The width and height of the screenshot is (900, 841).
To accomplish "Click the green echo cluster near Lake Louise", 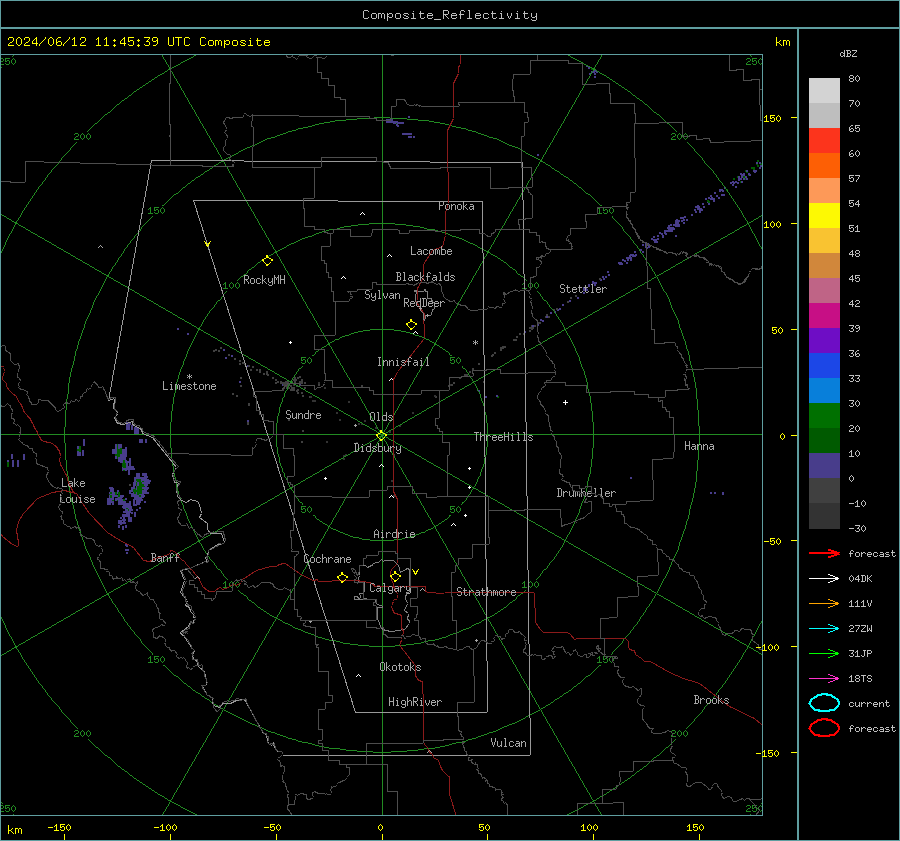I will click(x=139, y=487).
